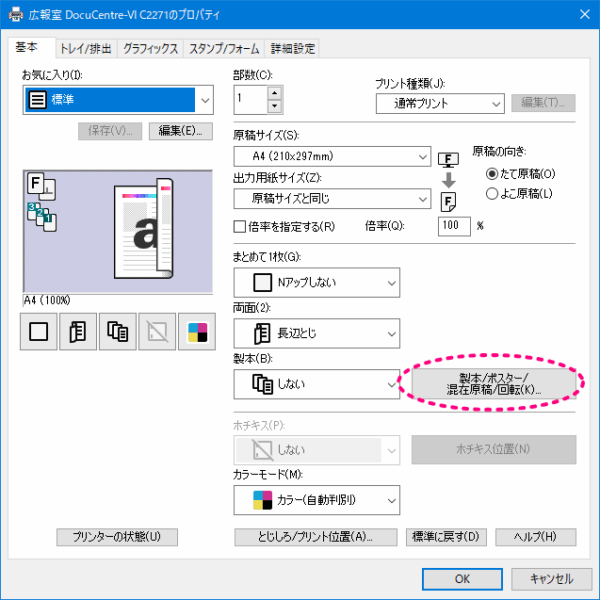Screen dimensions: 600x600
Task: Click the portrait orientation icon beside 原稿サイズ
Action: (450, 158)
